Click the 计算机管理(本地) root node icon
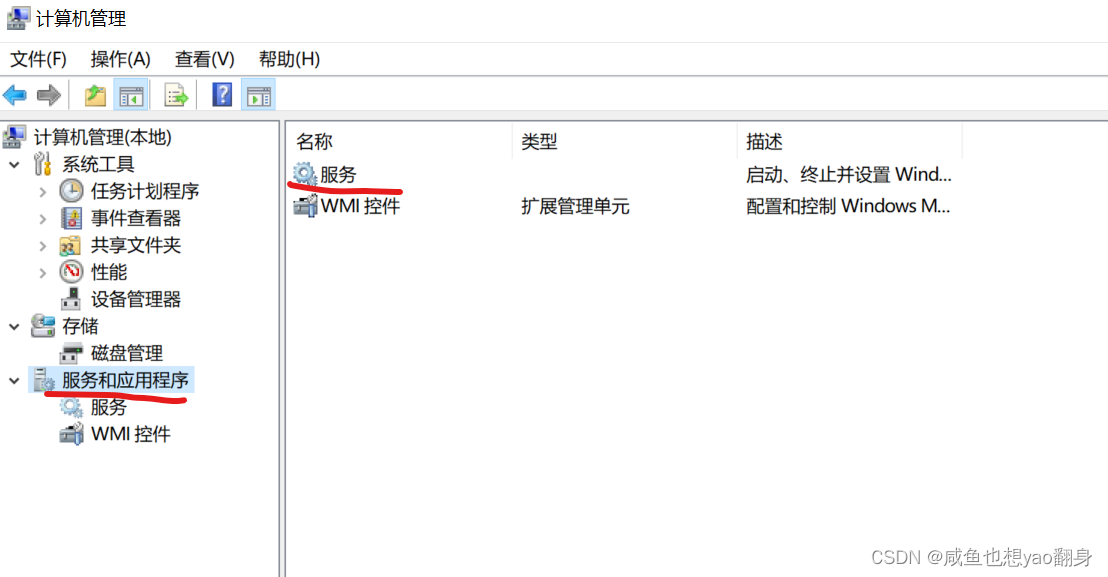The height and width of the screenshot is (577, 1108). 15,137
